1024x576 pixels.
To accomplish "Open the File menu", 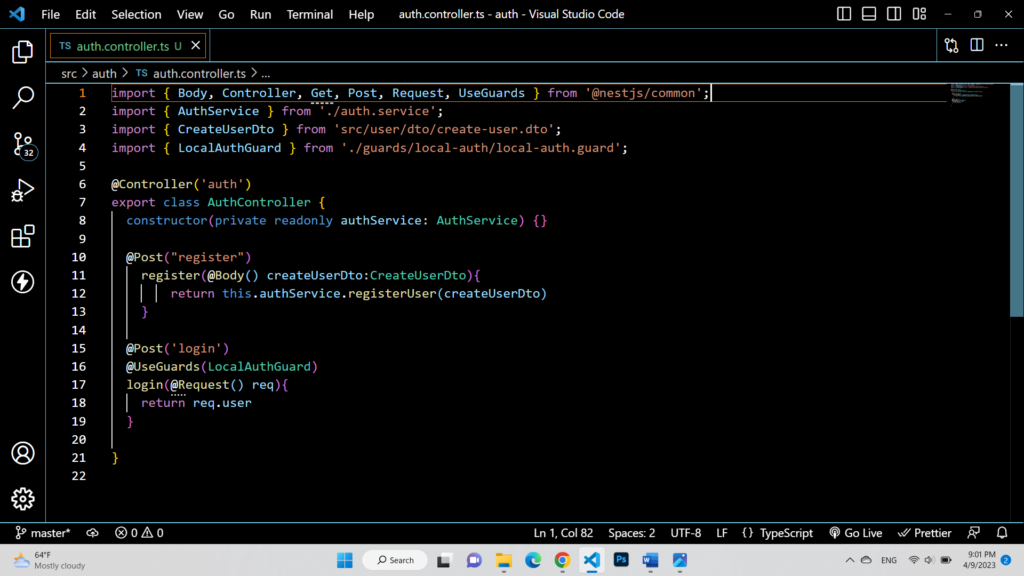I will tap(50, 14).
